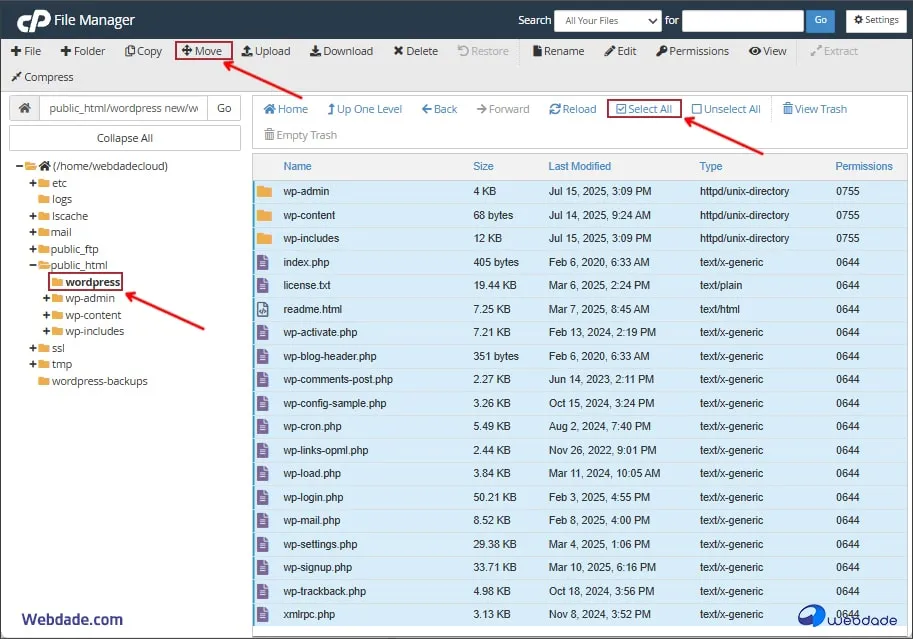Viewport: 913px width, 639px height.
Task: Collapse the public_html tree node
Action: click(33, 265)
